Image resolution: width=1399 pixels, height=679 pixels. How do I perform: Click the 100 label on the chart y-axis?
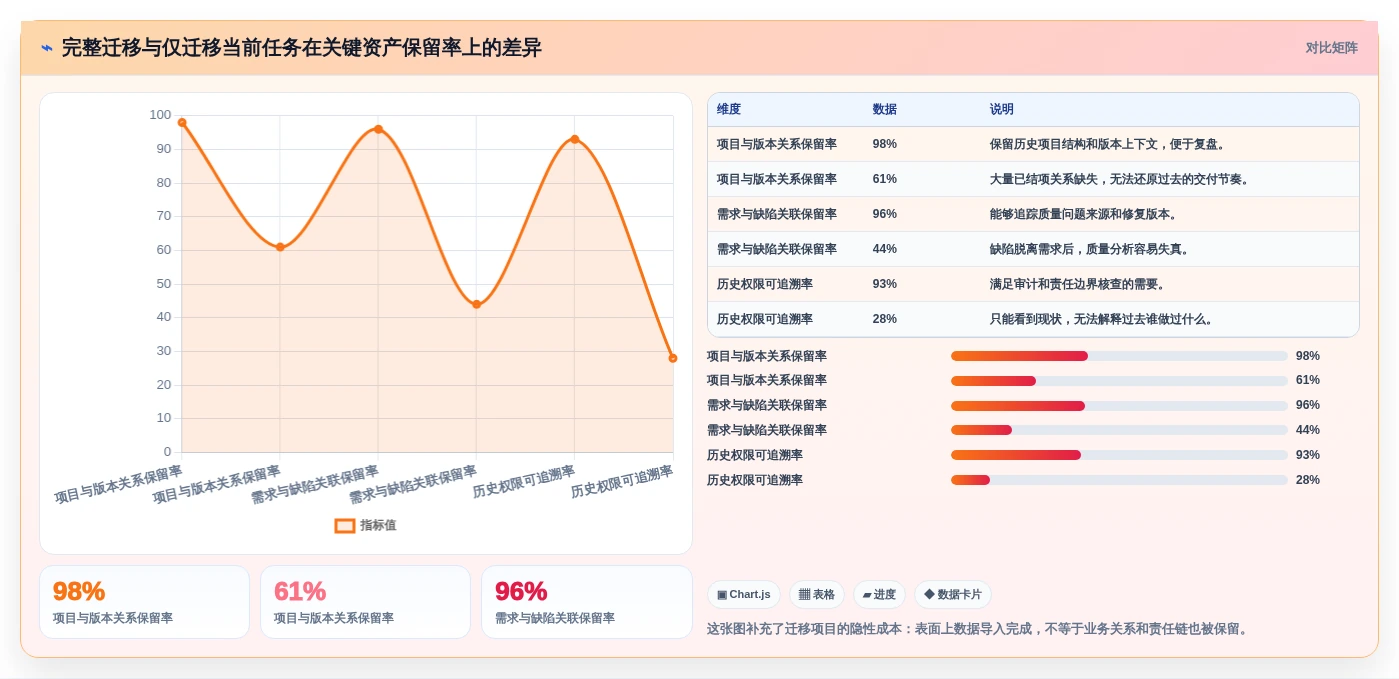[x=160, y=115]
